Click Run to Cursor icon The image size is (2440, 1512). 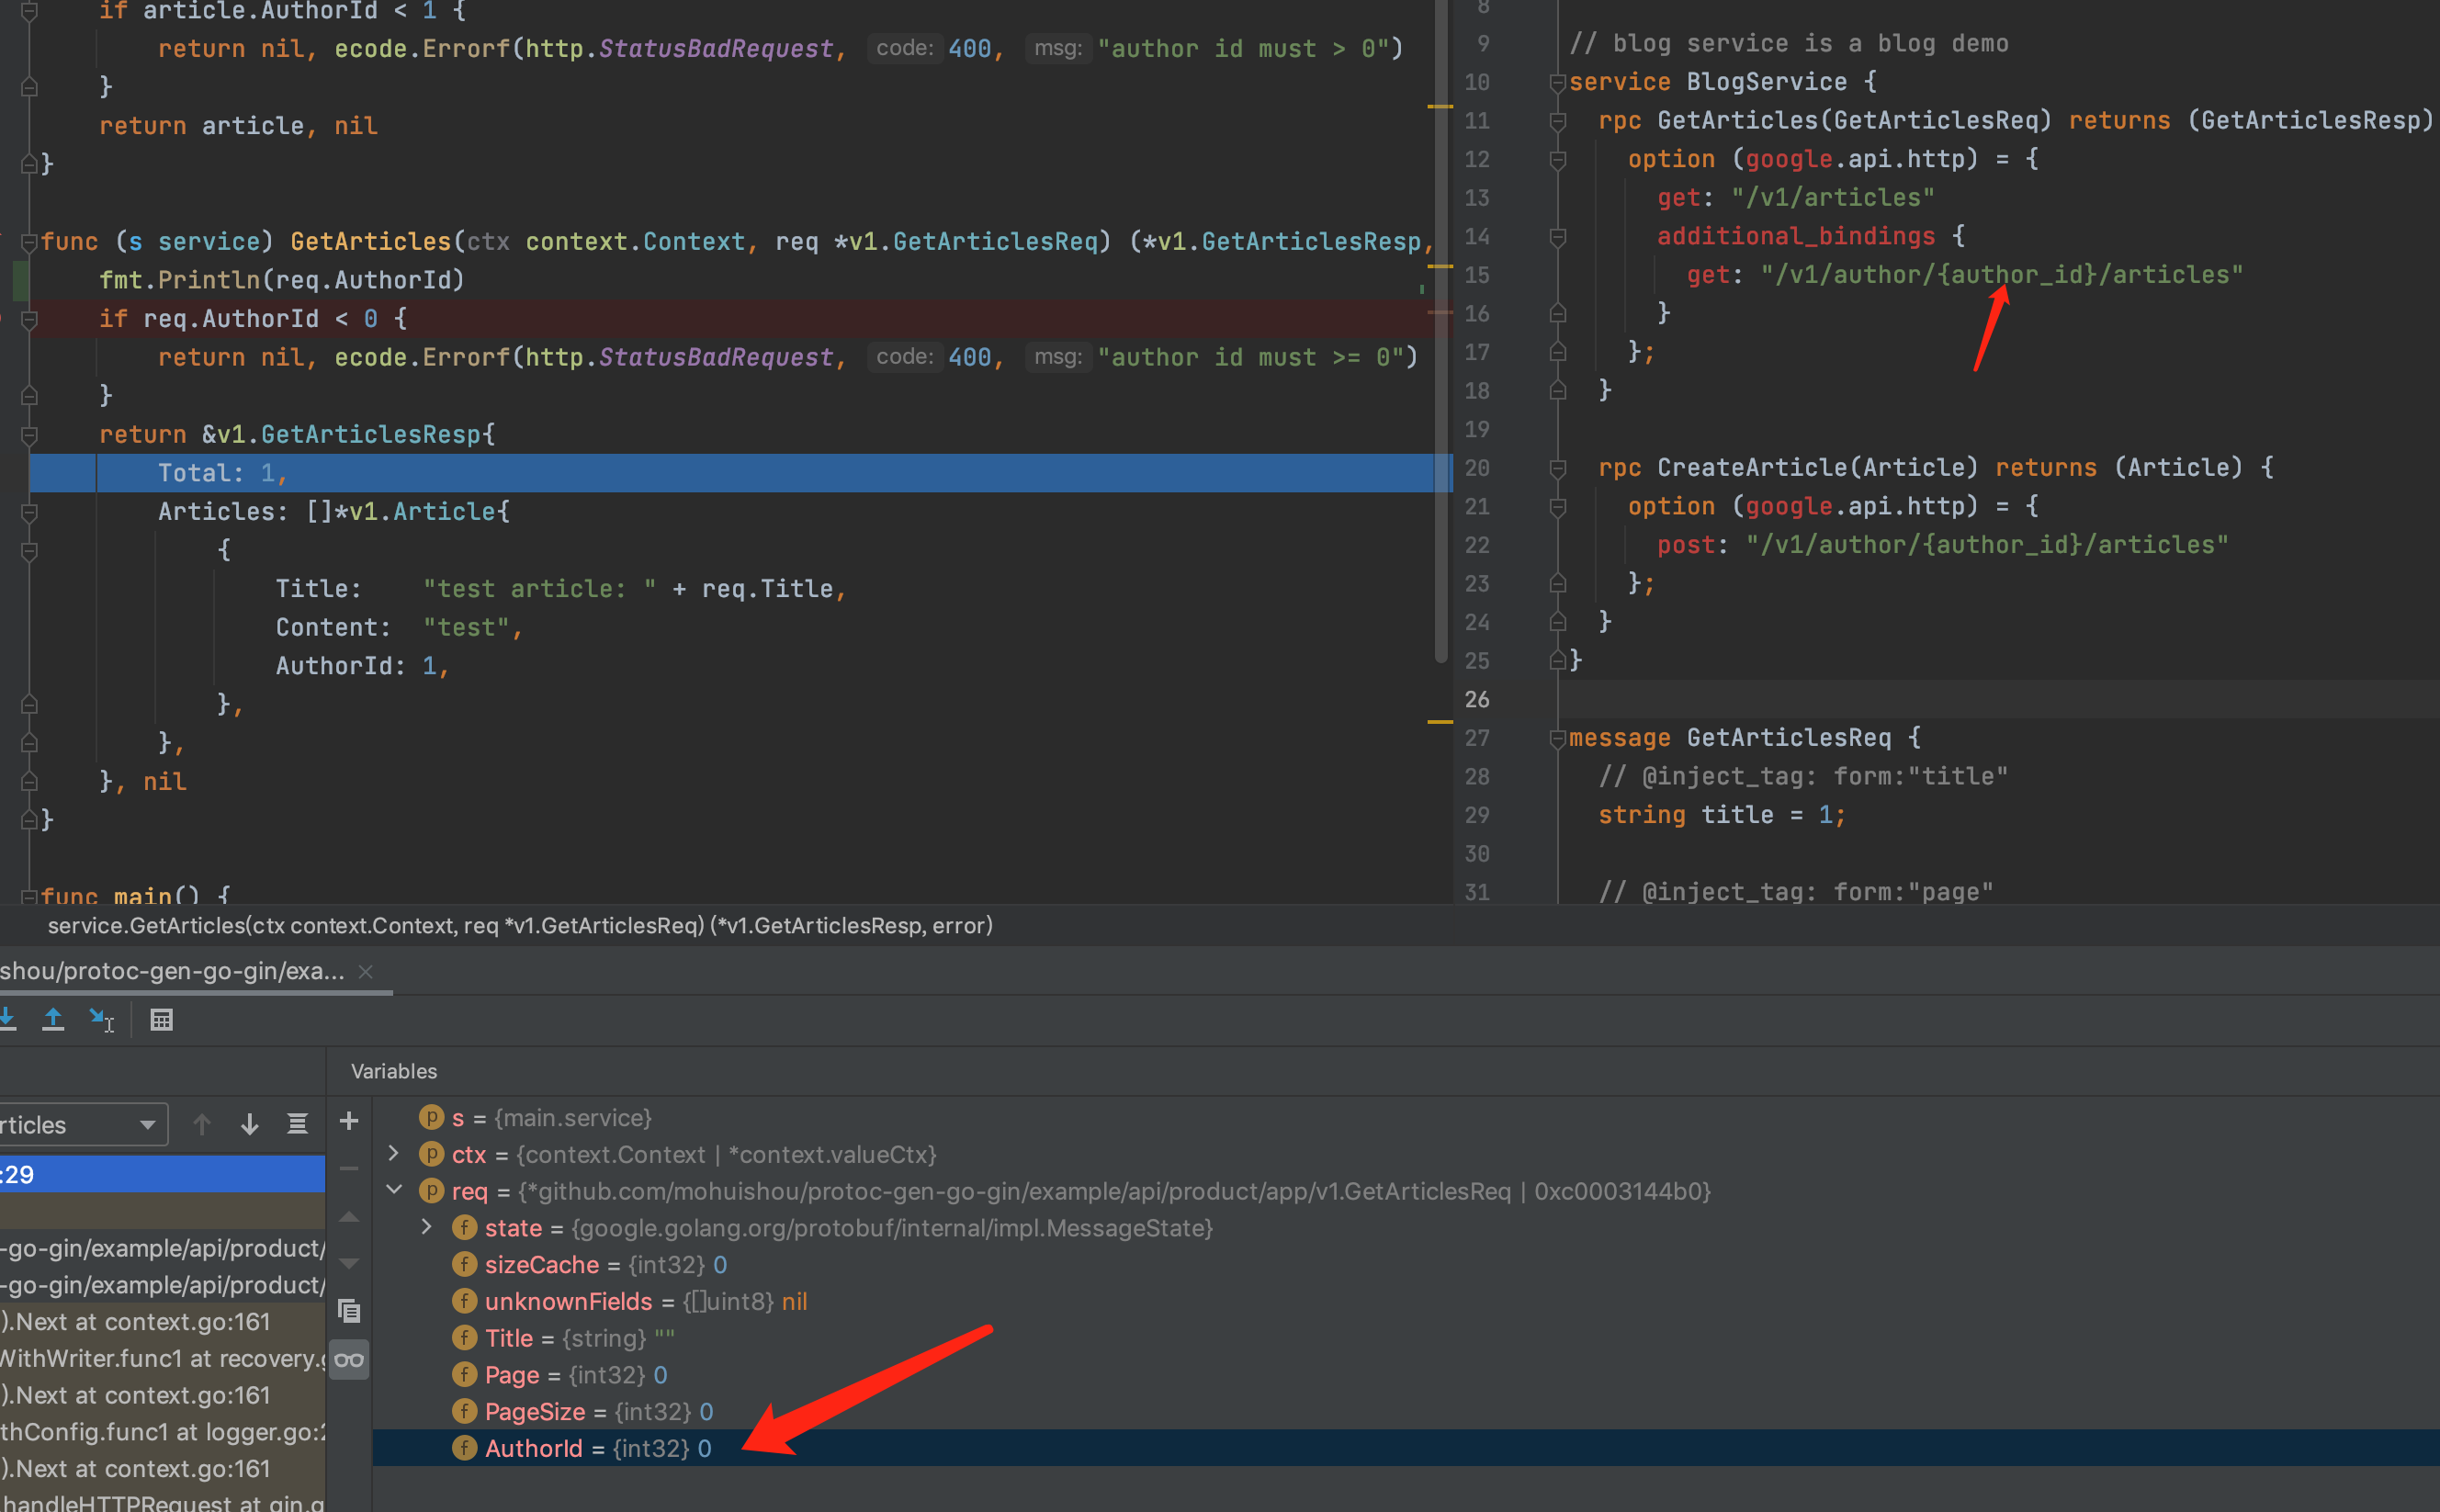click(x=102, y=1019)
